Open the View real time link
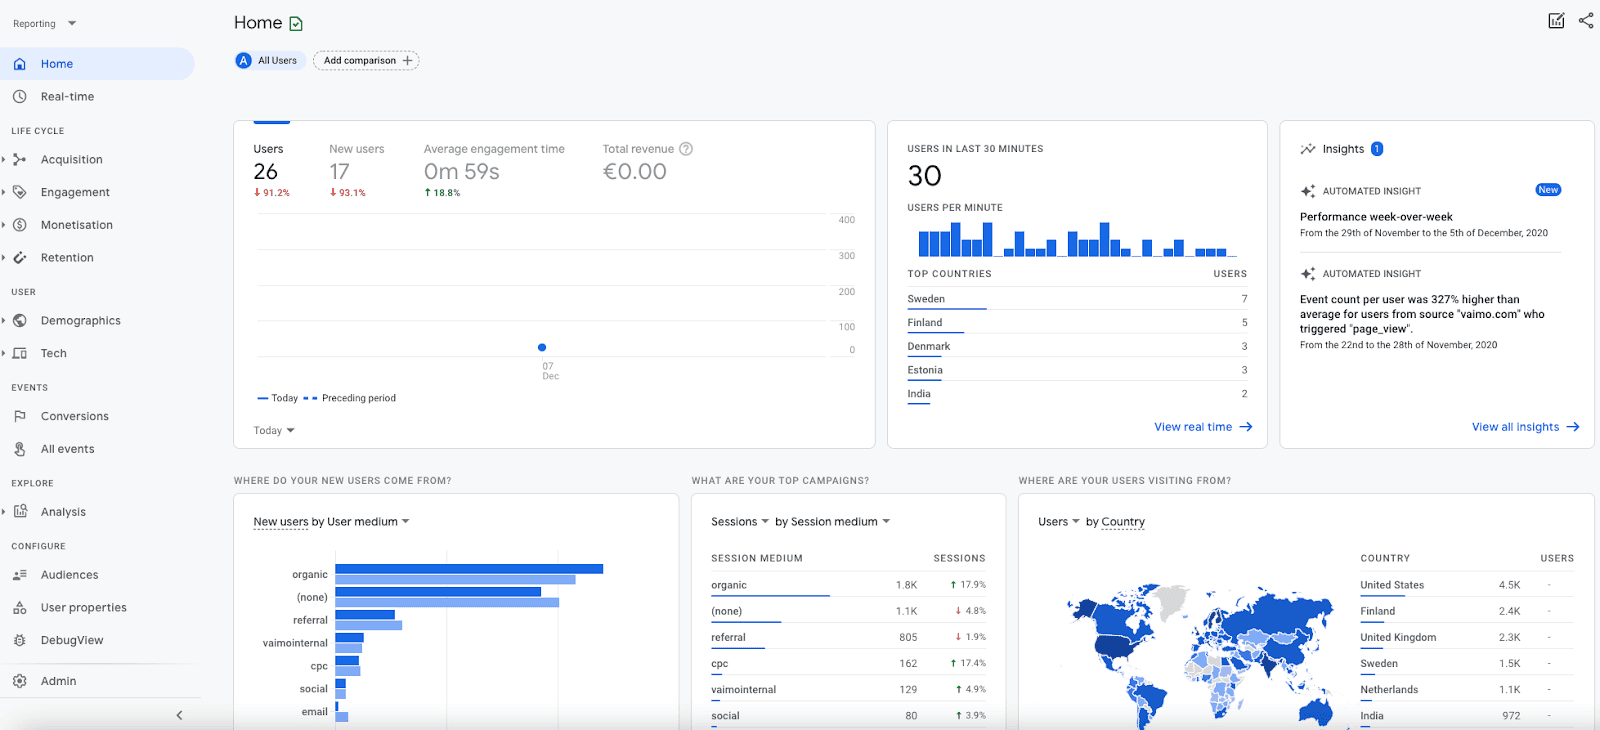Image resolution: width=1600 pixels, height=730 pixels. click(x=1202, y=427)
